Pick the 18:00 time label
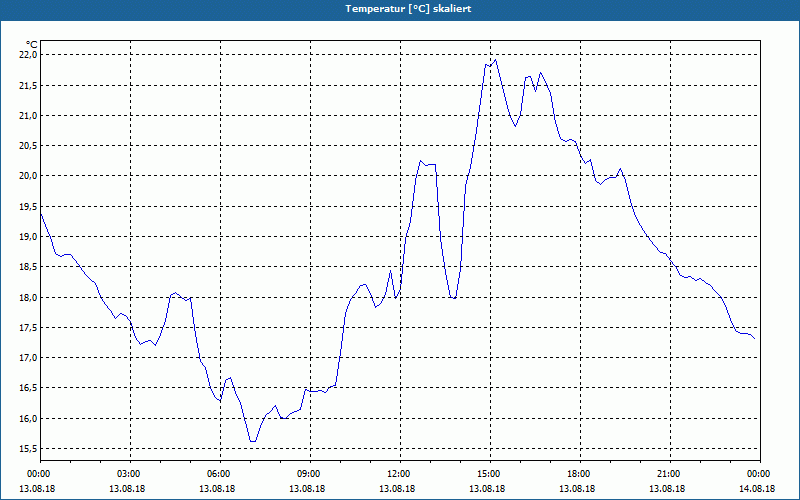The height and width of the screenshot is (500, 800). (x=578, y=474)
